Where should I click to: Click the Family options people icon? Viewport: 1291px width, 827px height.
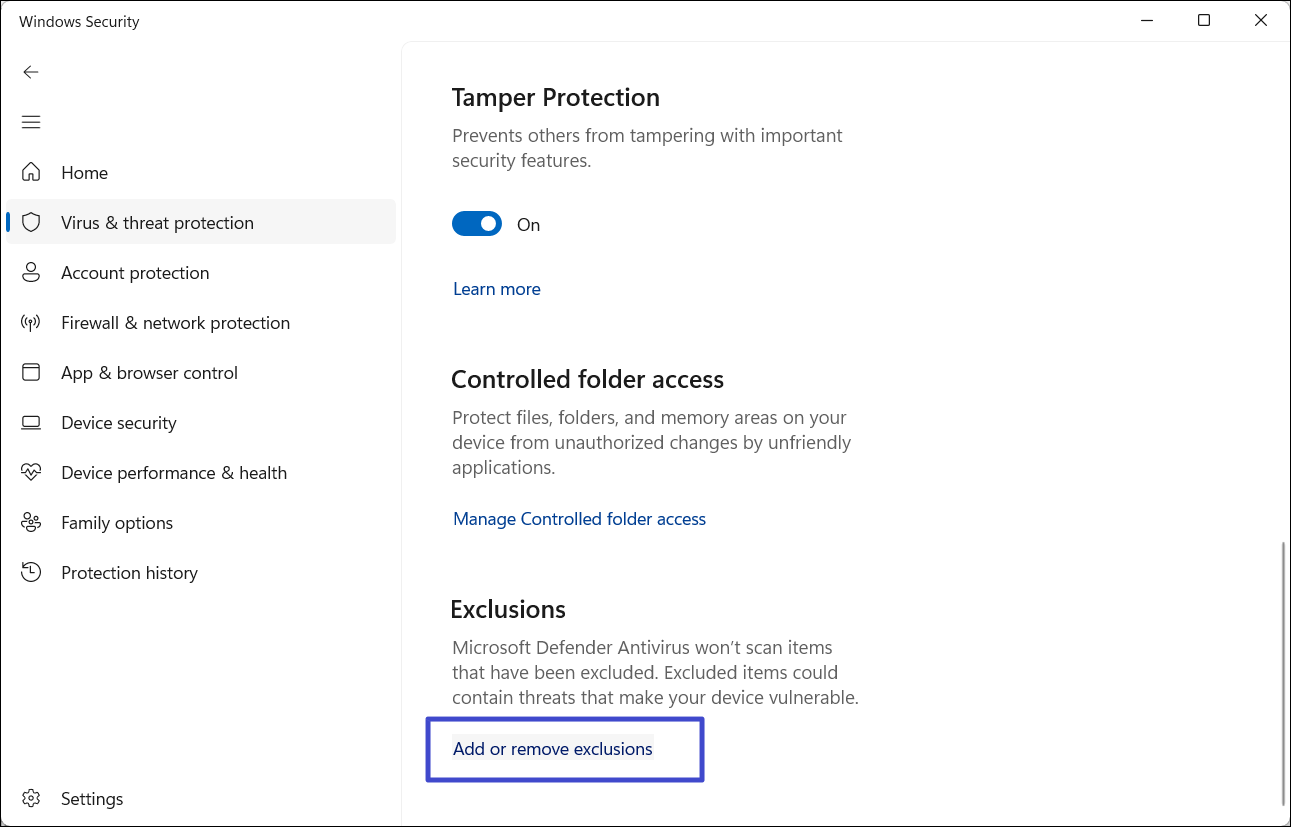click(31, 522)
